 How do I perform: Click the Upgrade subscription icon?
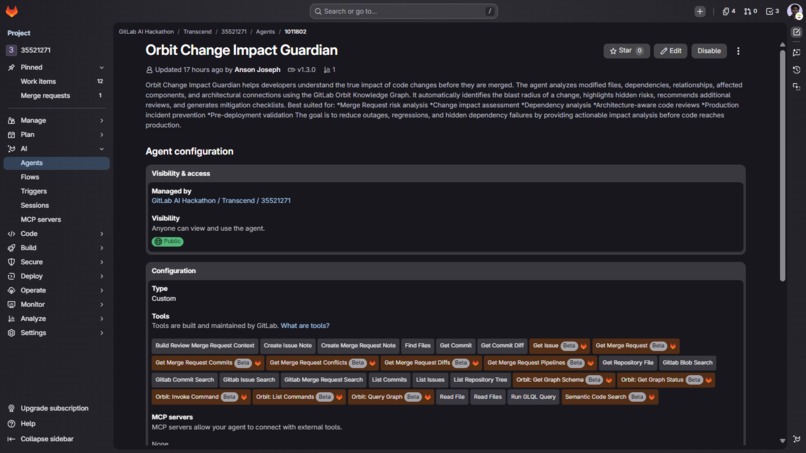[x=11, y=408]
